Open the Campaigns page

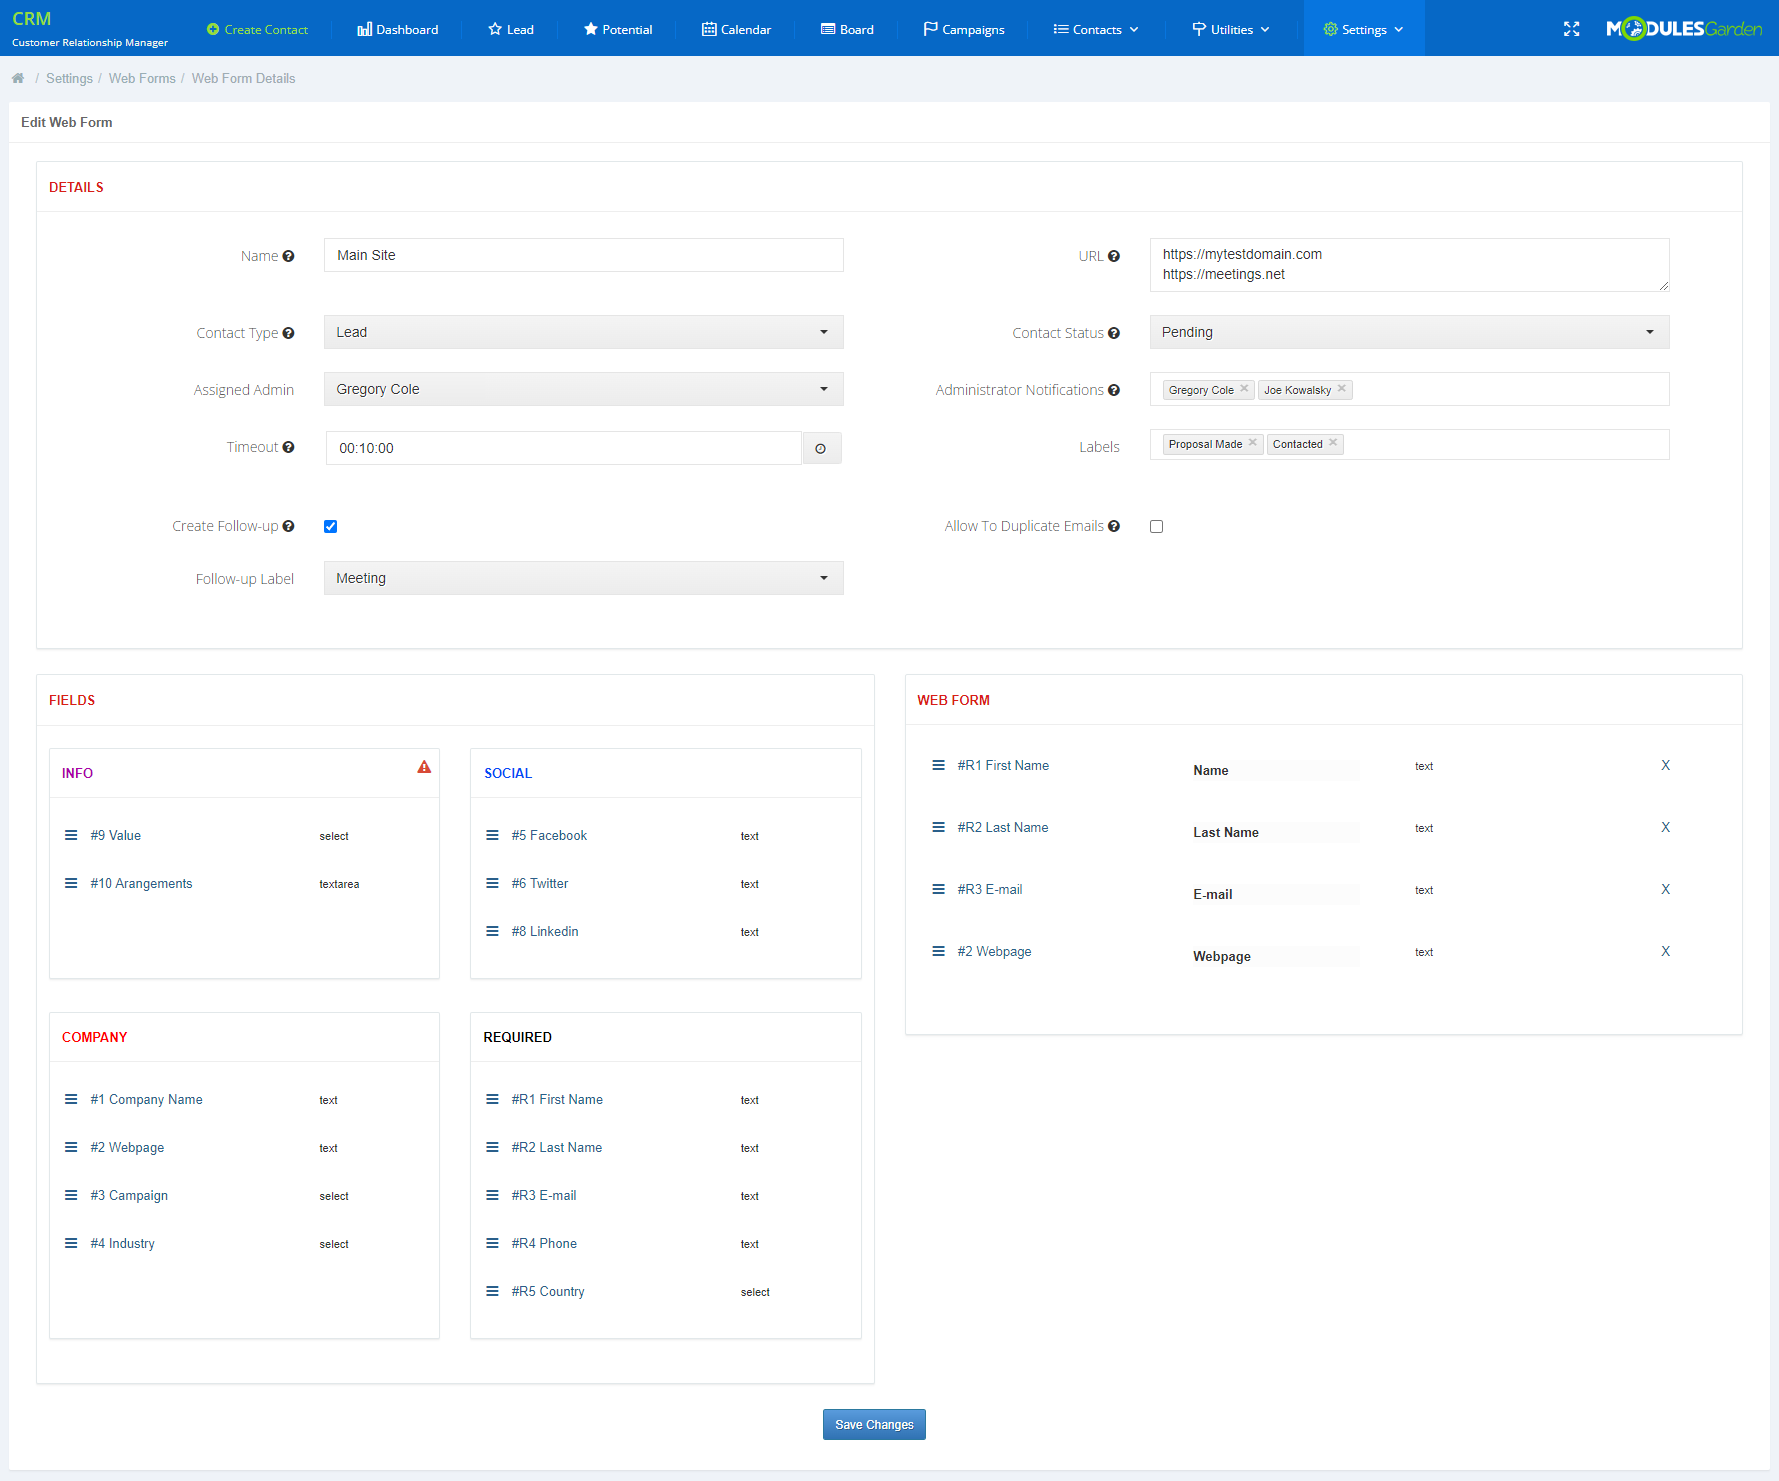(964, 29)
